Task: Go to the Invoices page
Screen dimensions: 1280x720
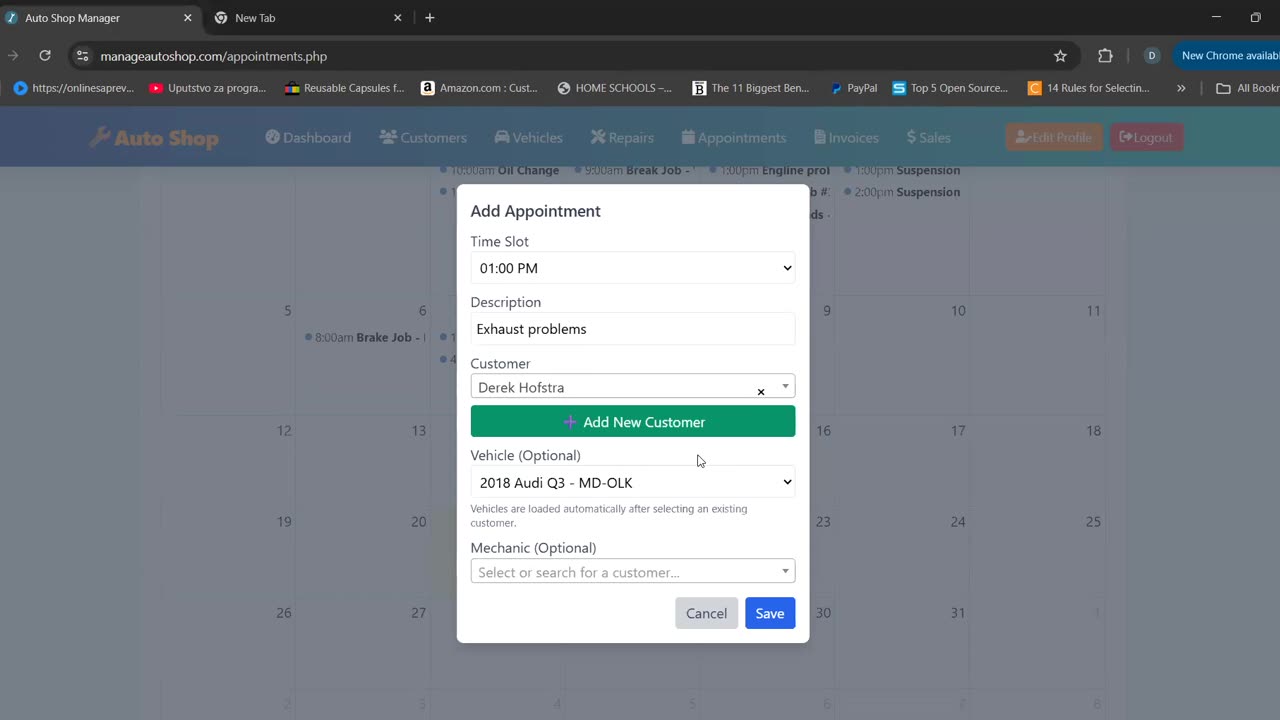Action: (846, 138)
